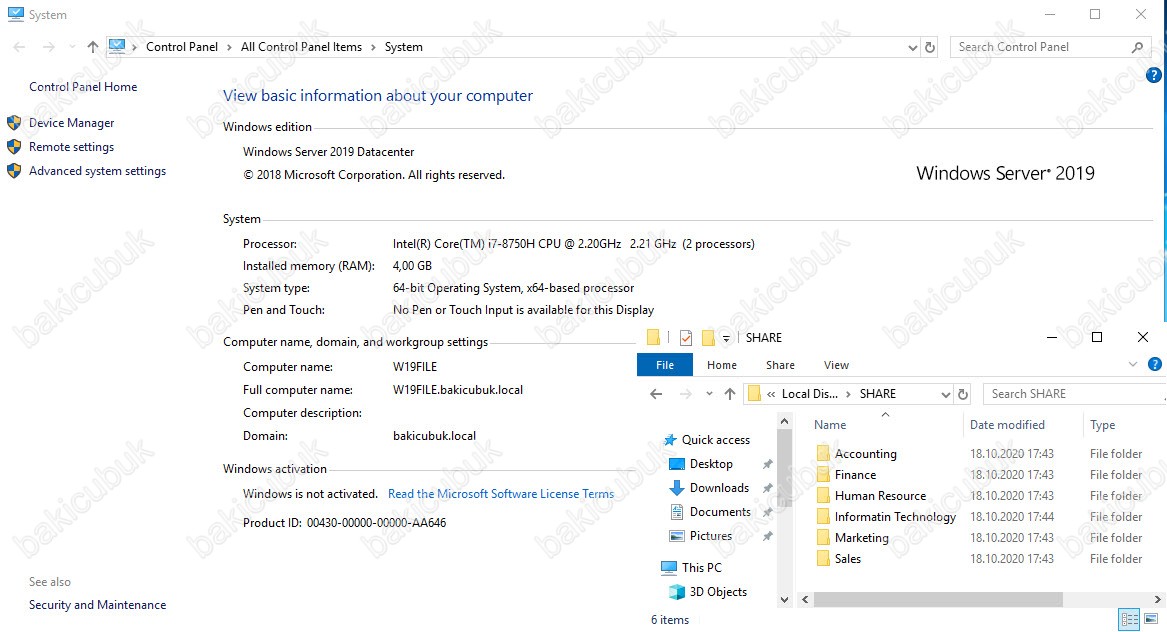The height and width of the screenshot is (632, 1167).
Task: Click the Device Manager shield icon
Action: point(14,123)
